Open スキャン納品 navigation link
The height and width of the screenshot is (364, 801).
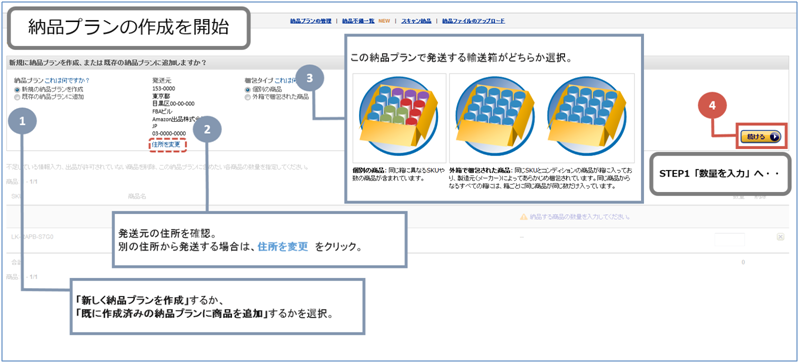(x=416, y=21)
